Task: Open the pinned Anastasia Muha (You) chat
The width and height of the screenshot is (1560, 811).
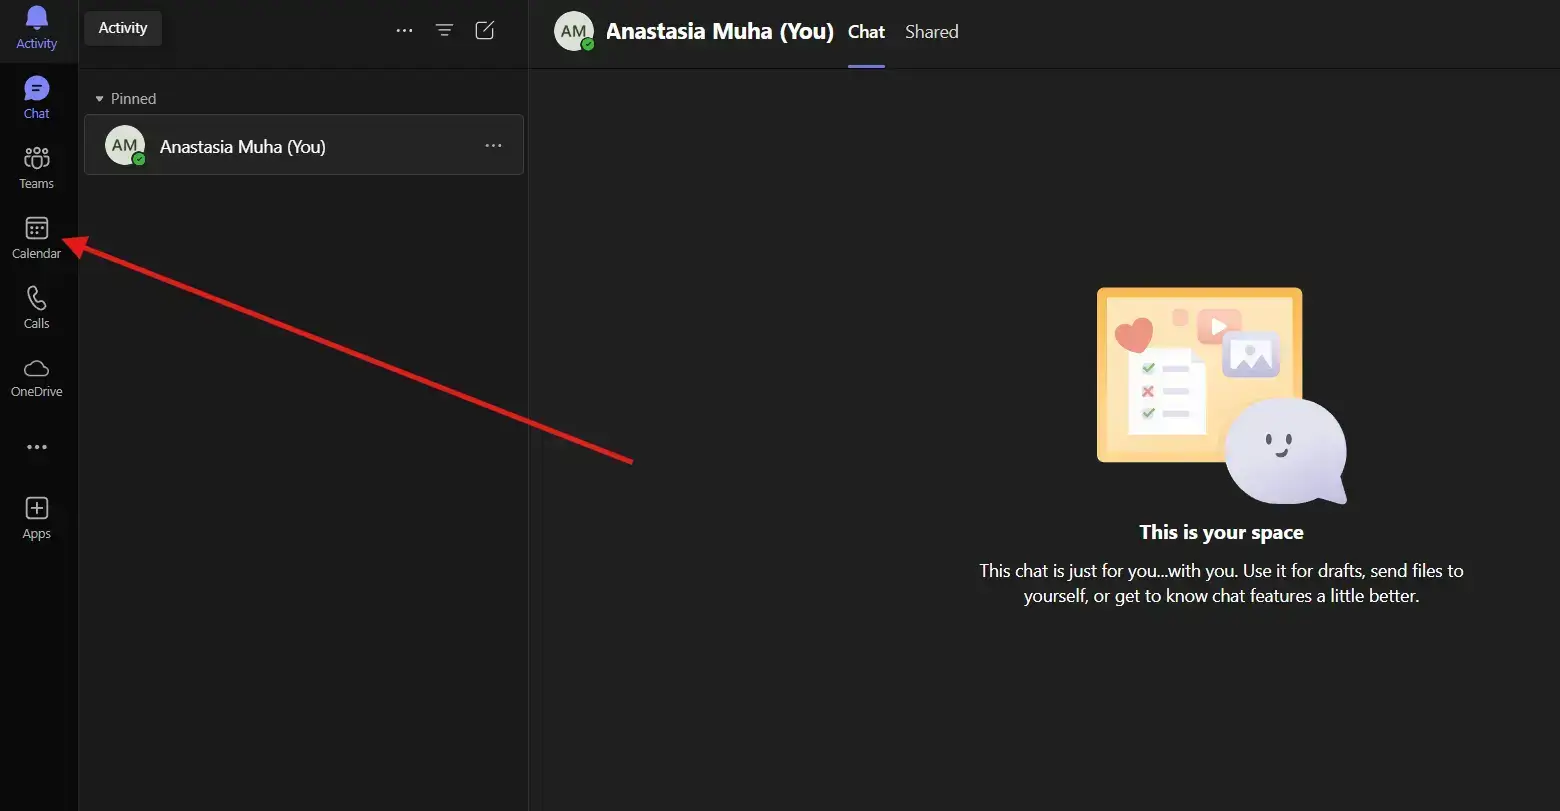Action: point(300,146)
